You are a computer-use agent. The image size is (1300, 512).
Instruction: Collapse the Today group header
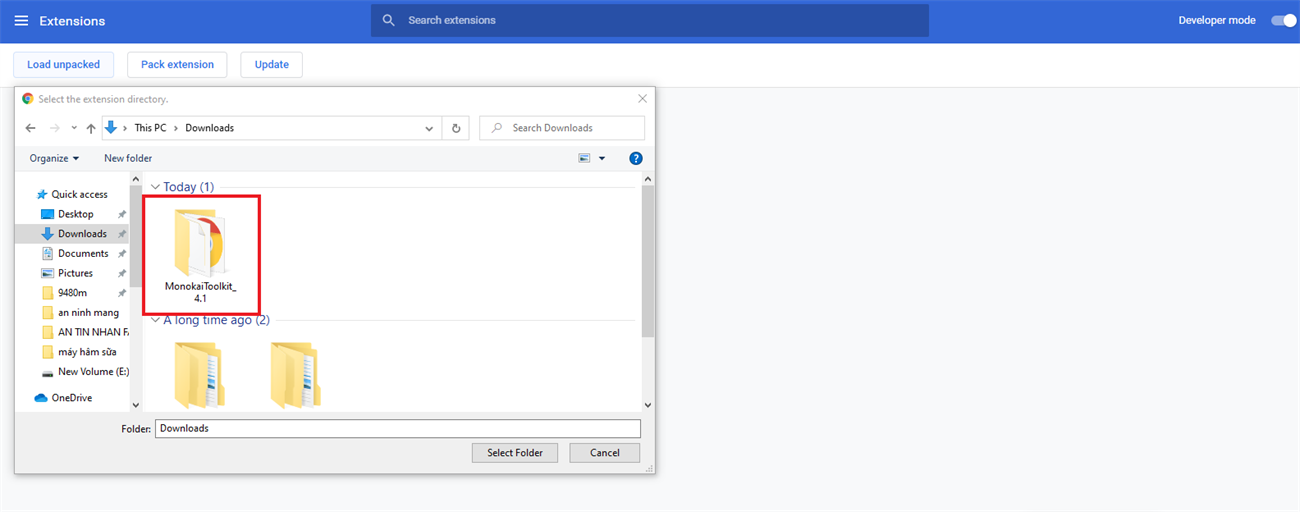tap(155, 187)
